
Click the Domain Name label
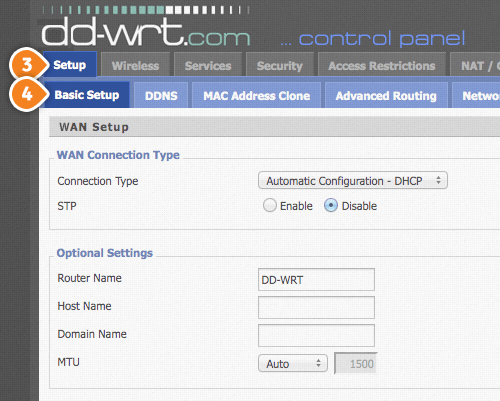click(x=92, y=334)
